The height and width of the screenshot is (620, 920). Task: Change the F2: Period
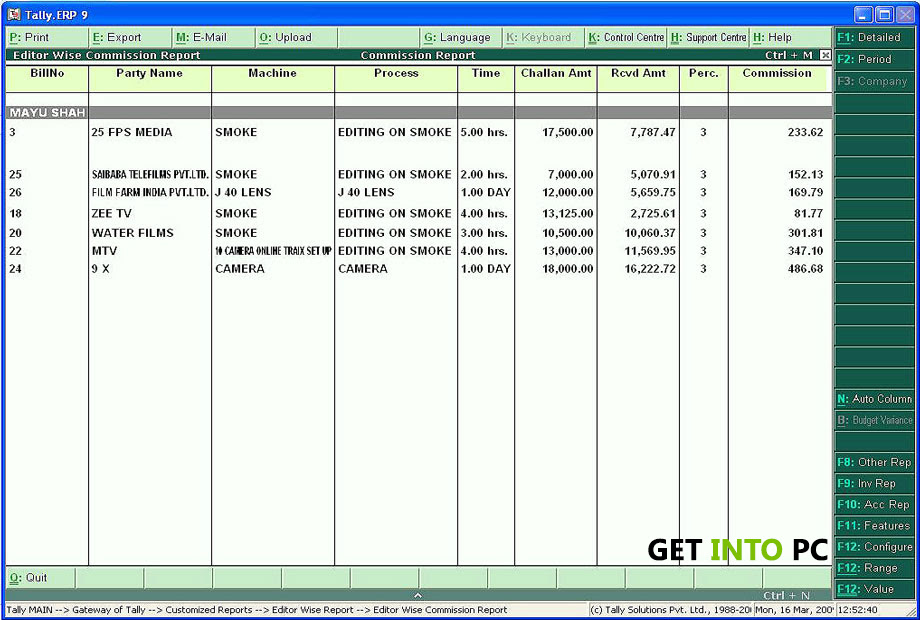[874, 59]
